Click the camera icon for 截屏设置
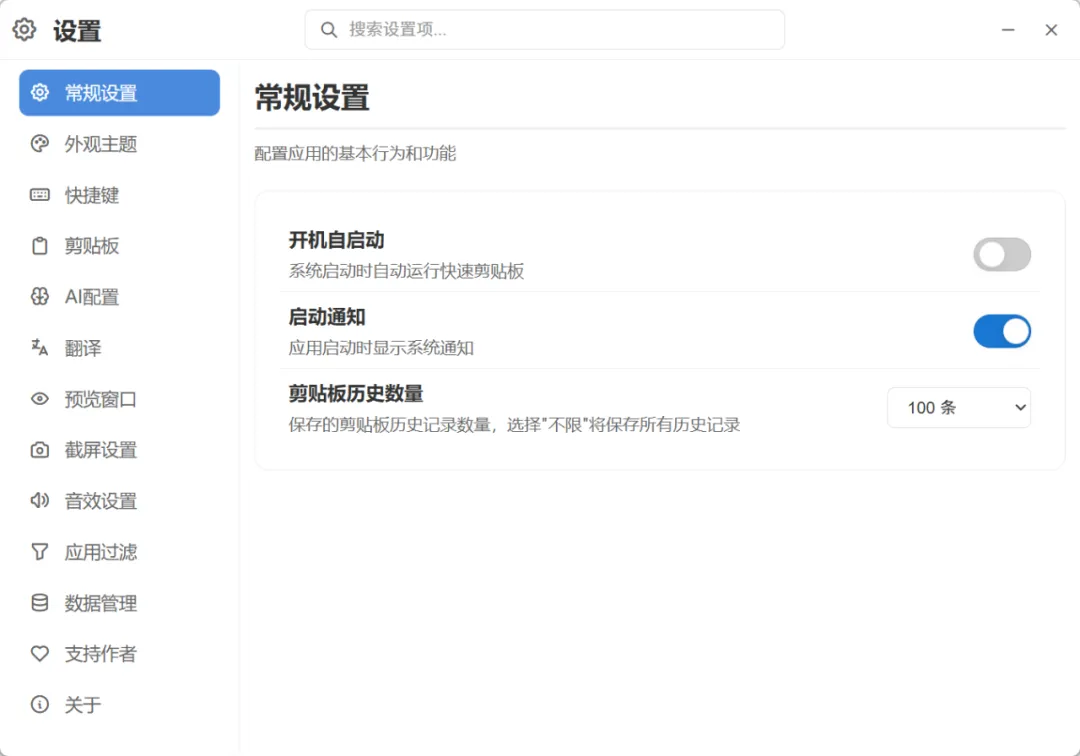1080x756 pixels. coord(40,450)
